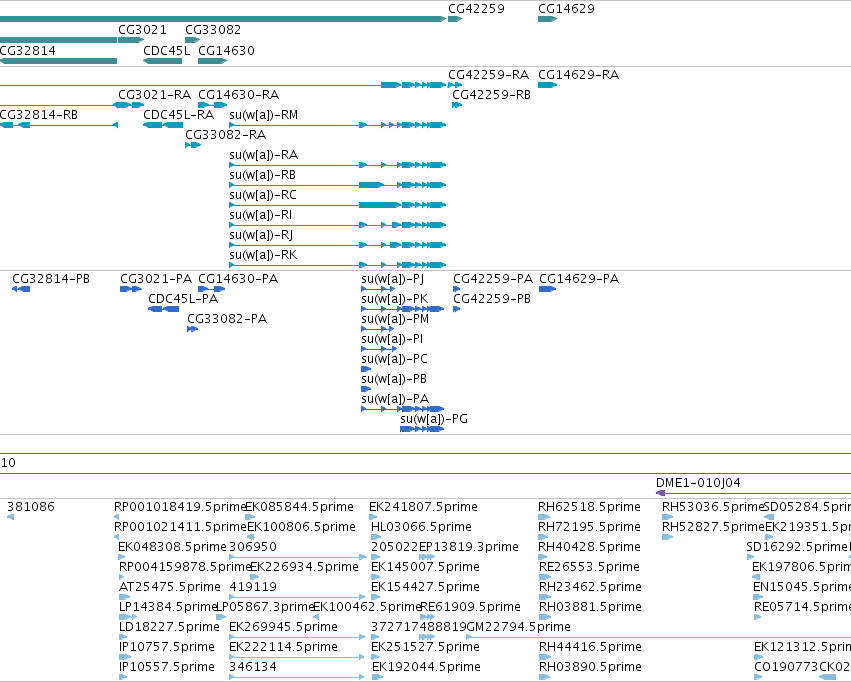Select transcript su(w[a])-RJ label
Screen dimensions: 851x682
point(261,235)
